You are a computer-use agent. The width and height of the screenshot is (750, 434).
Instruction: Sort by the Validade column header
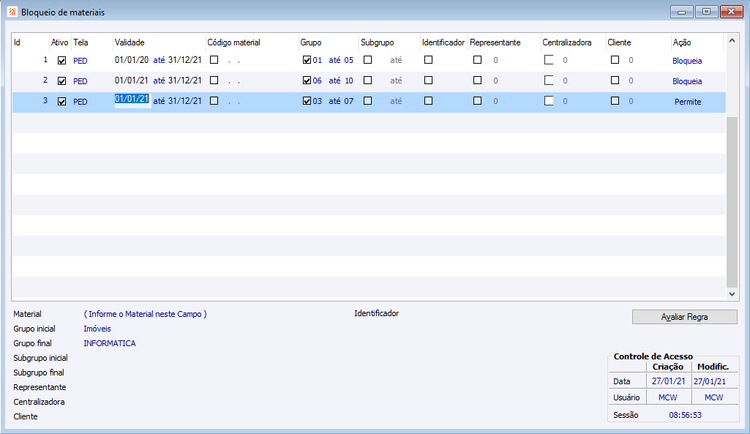pyautogui.click(x=130, y=43)
